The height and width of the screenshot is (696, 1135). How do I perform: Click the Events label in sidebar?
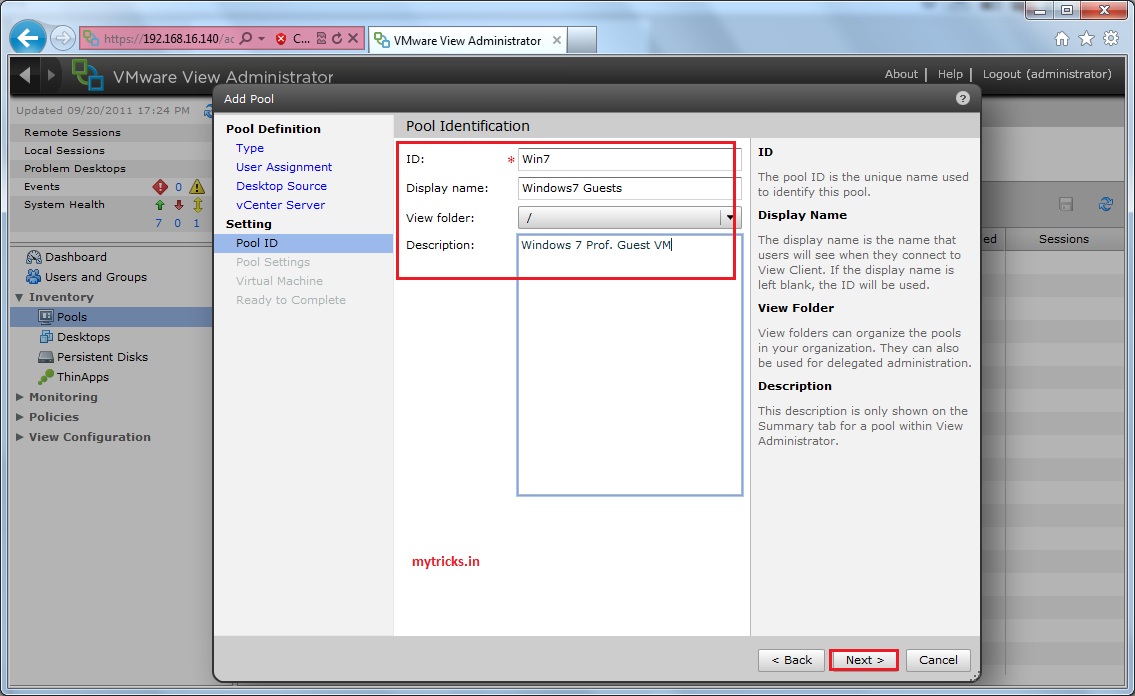tap(41, 187)
